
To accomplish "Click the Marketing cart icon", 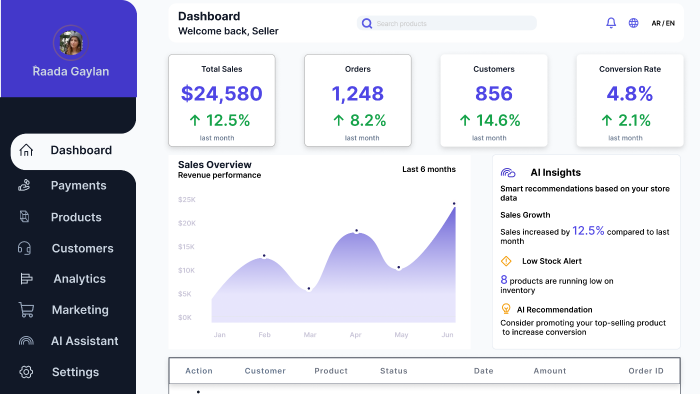I will [x=26, y=310].
